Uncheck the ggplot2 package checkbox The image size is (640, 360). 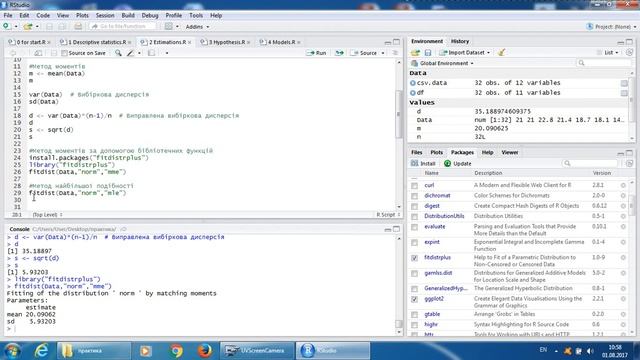415,299
